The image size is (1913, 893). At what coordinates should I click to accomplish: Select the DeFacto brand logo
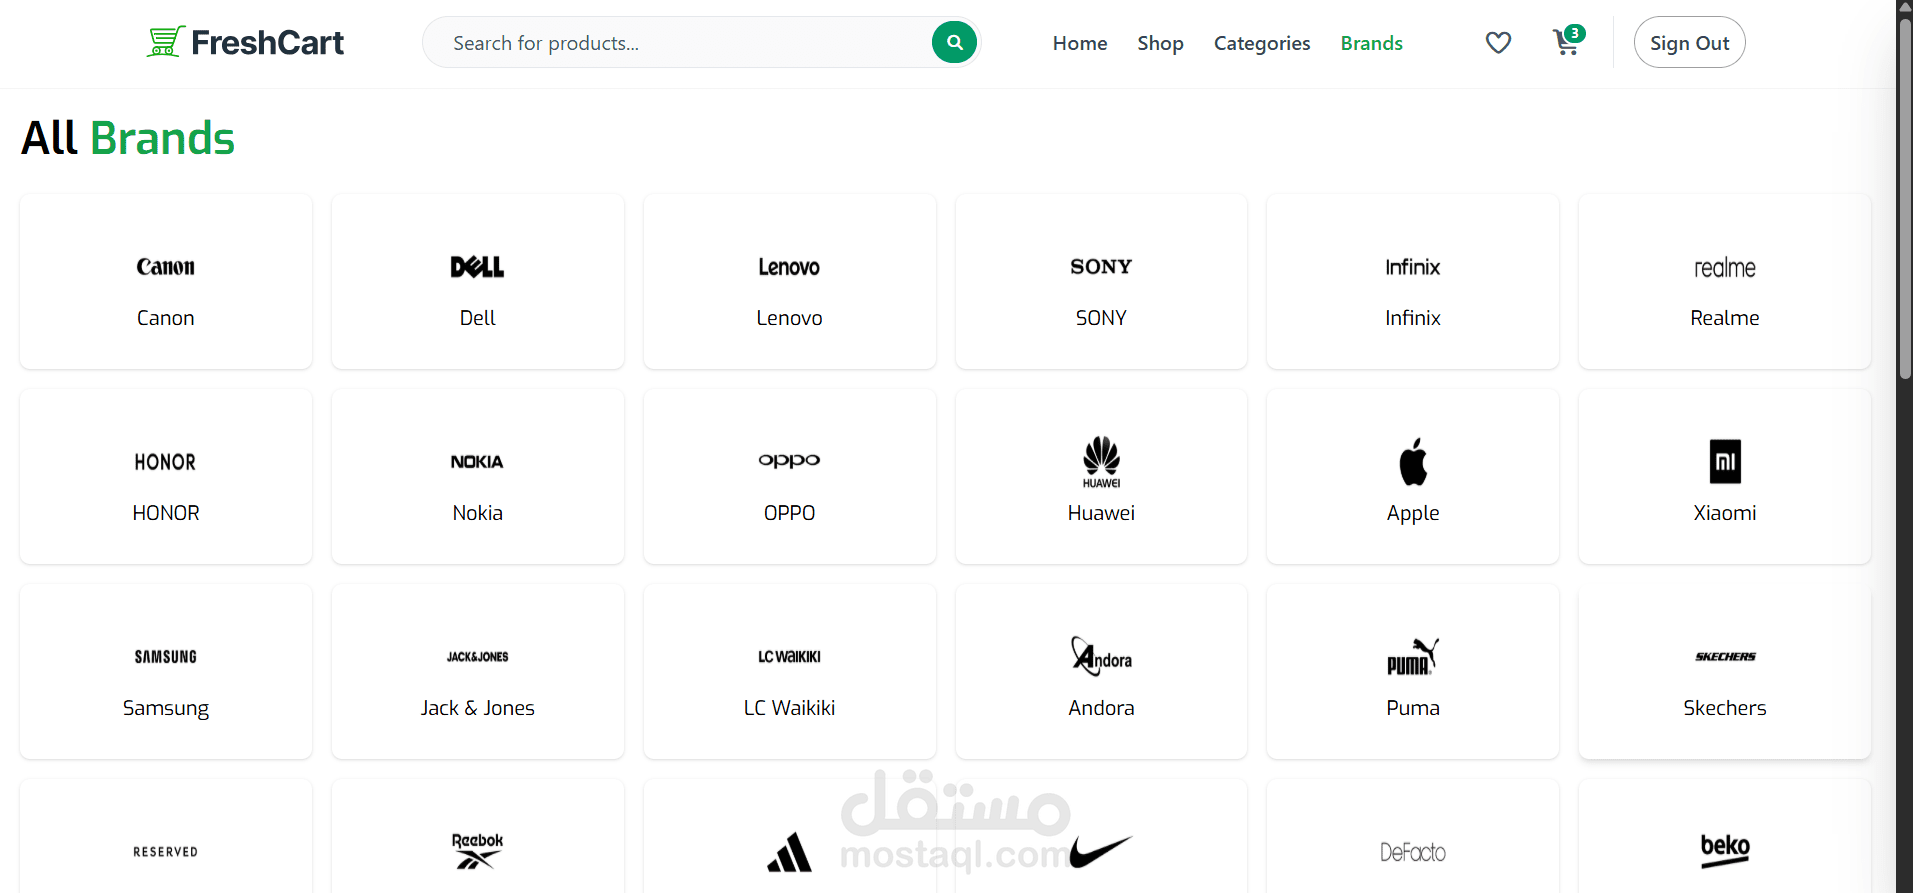[x=1413, y=852]
